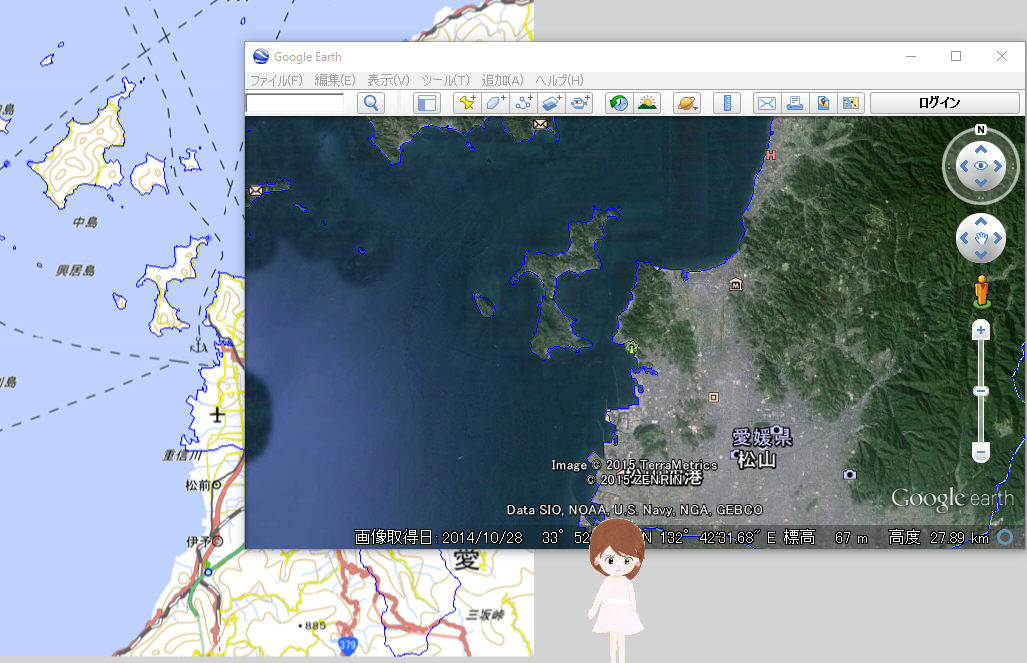Click the ログイン button

click(939, 103)
